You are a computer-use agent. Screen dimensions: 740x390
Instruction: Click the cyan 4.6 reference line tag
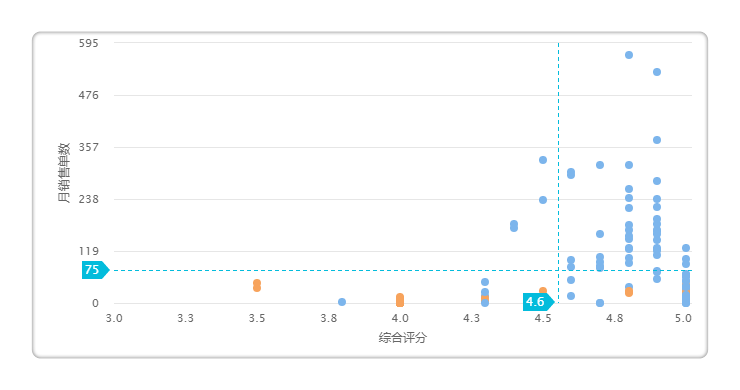pyautogui.click(x=538, y=302)
